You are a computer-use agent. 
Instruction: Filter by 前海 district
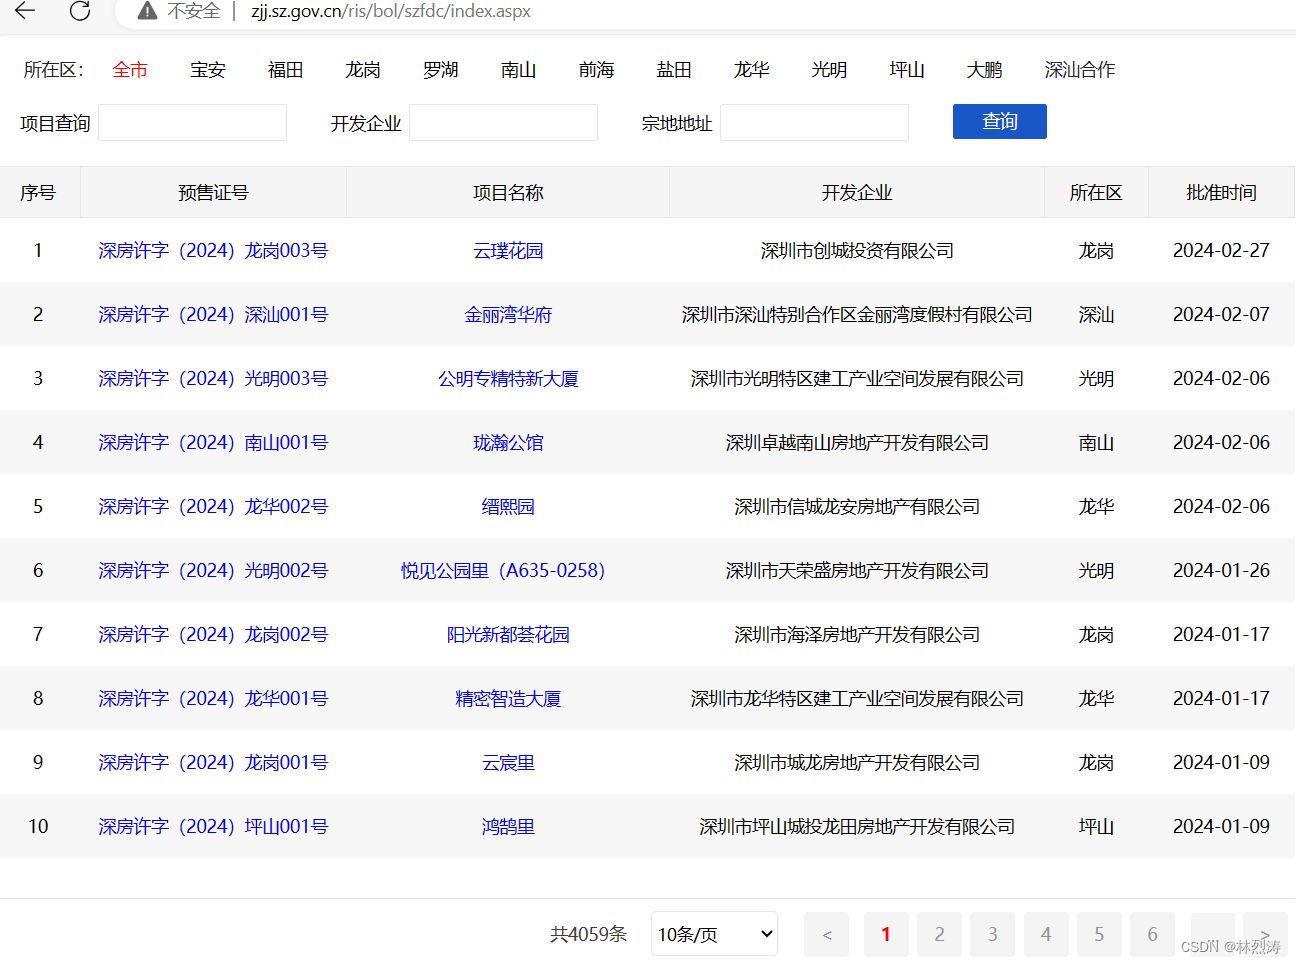597,70
